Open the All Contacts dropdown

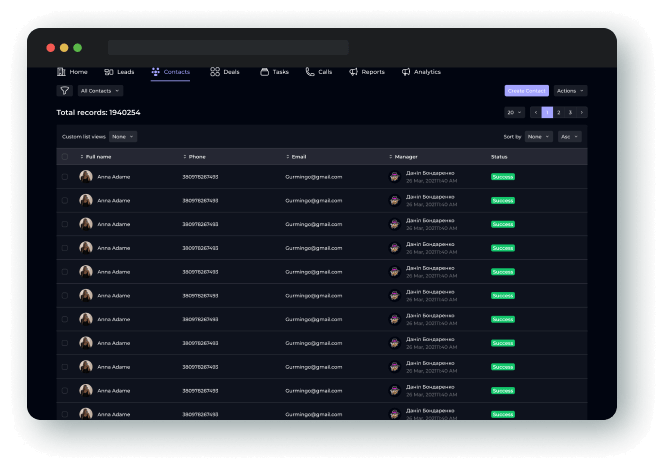tap(100, 91)
